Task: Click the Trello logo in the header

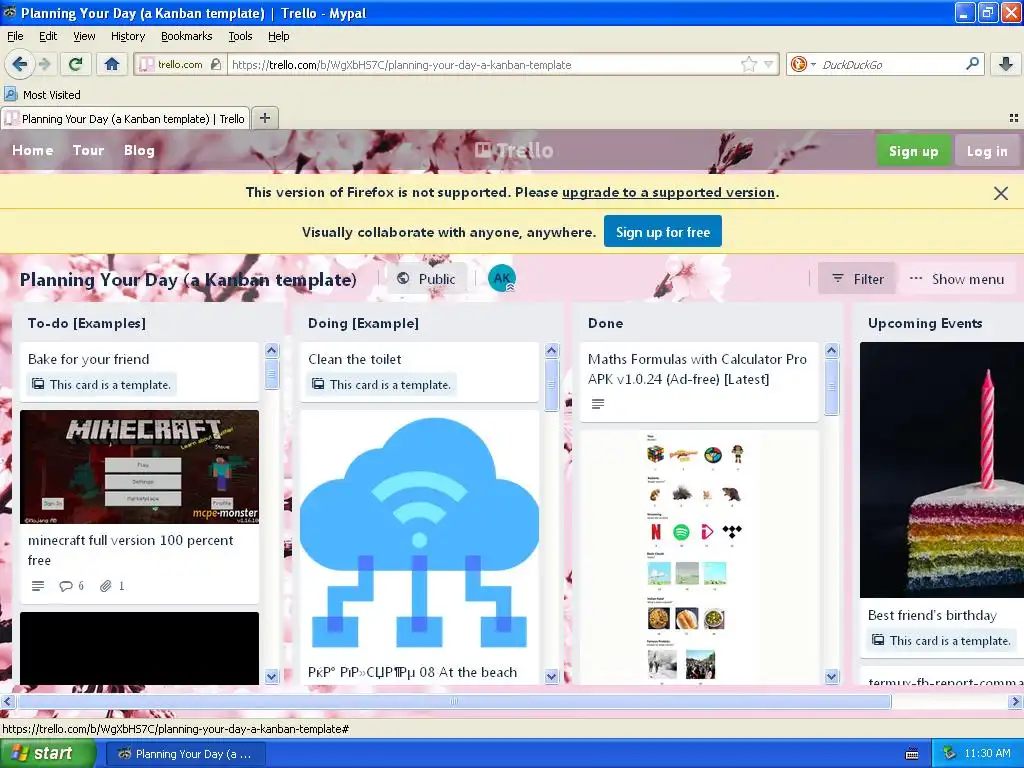Action: pos(514,150)
